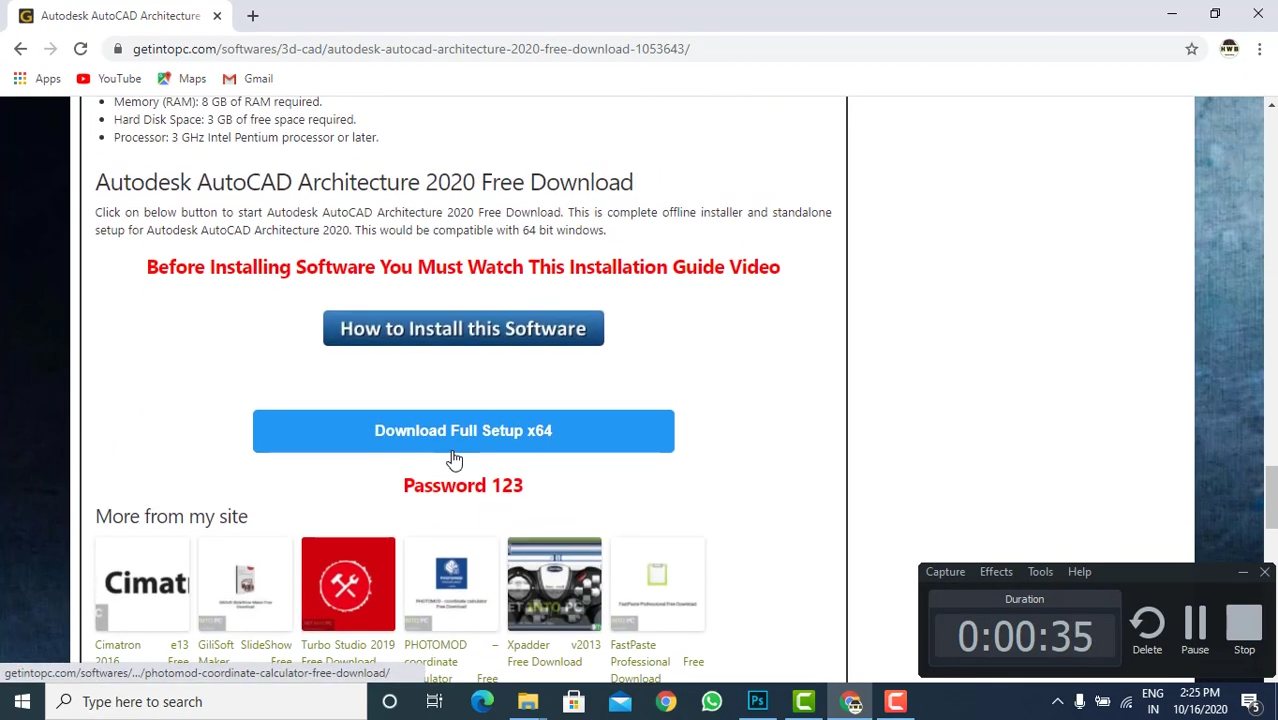The image size is (1278, 720).
Task: Open the GiliSoft SlideShow Maker thumbnail
Action: click(245, 584)
